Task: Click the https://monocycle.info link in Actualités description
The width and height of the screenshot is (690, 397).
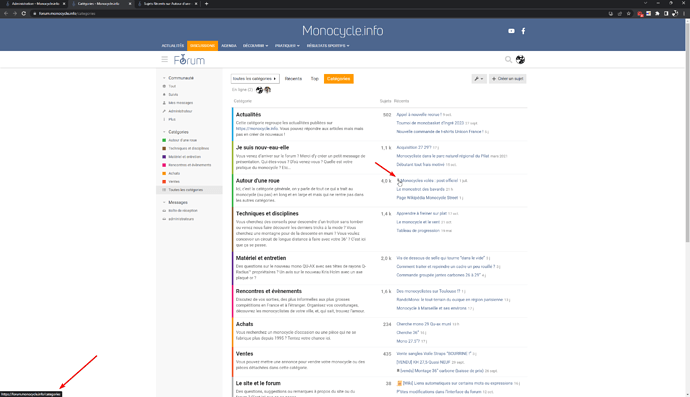Action: point(257,129)
